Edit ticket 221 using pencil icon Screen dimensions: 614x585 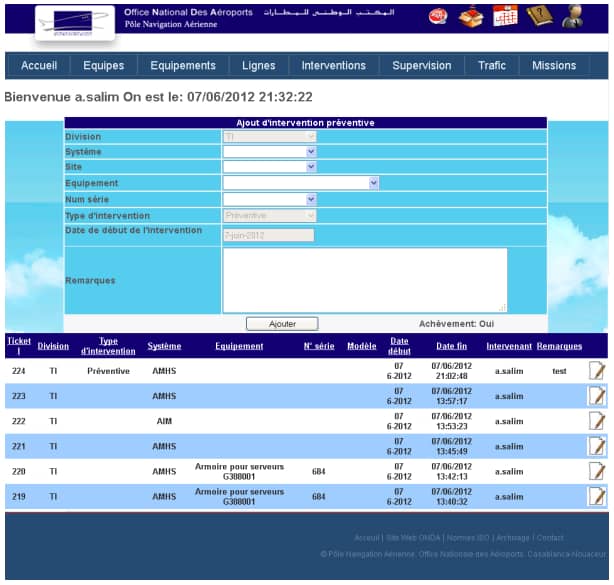click(597, 446)
